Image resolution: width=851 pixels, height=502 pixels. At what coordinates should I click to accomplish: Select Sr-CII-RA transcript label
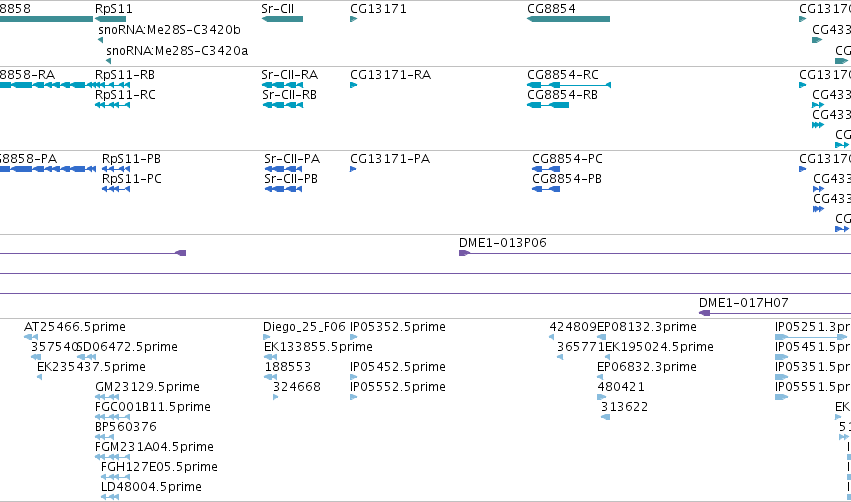pyautogui.click(x=290, y=75)
